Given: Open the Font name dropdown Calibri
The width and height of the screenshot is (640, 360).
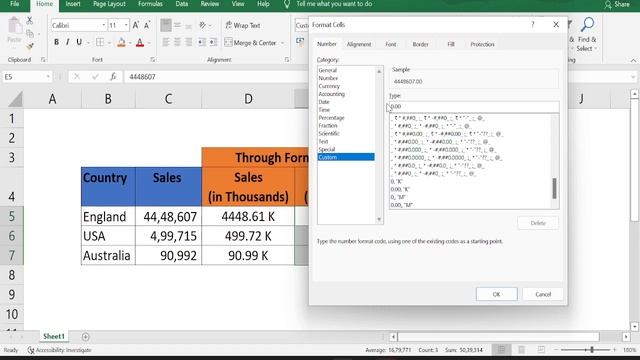Looking at the screenshot, I should pos(104,25).
